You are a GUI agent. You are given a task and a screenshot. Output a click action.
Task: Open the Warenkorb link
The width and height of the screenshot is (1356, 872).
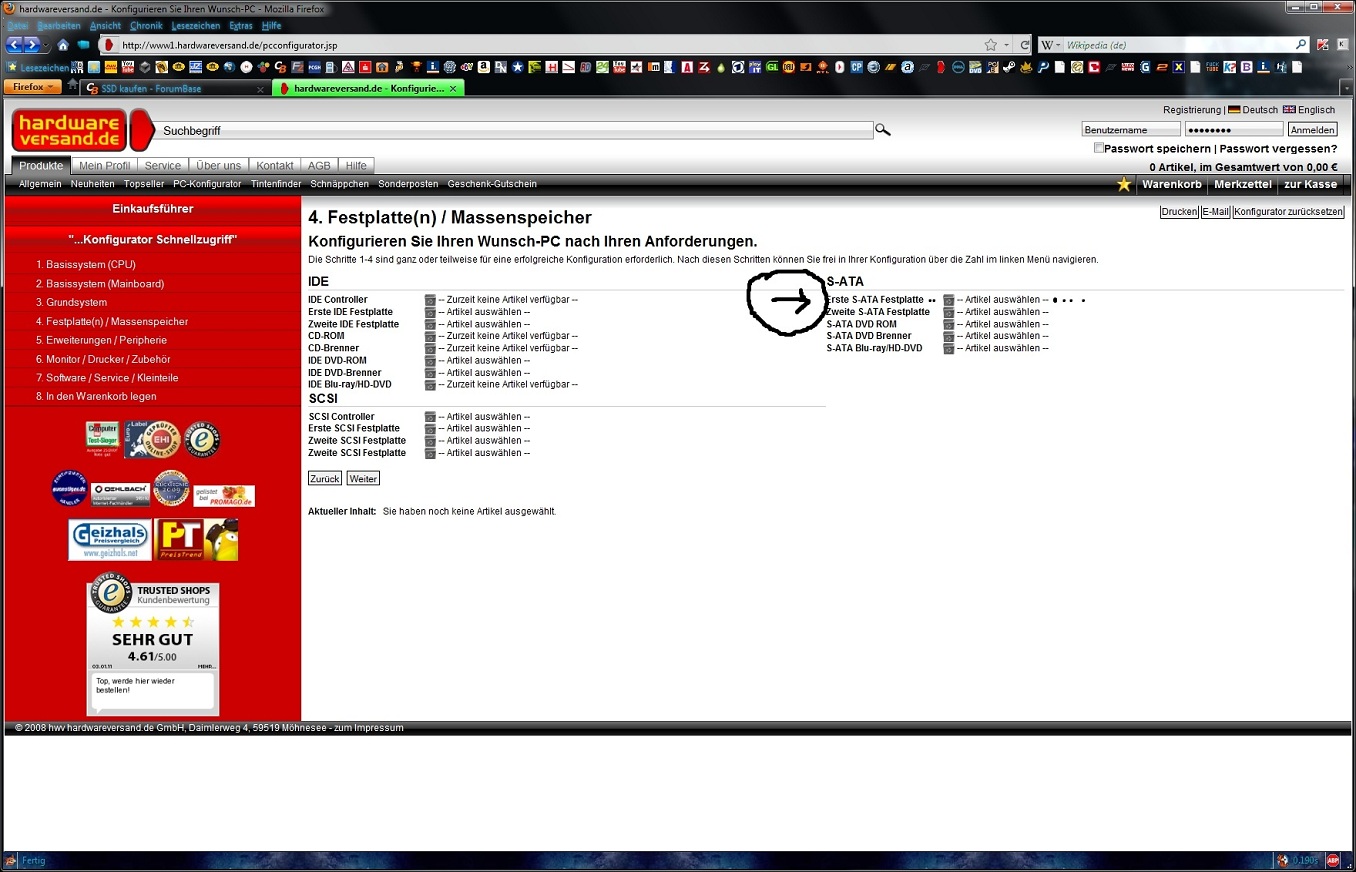click(x=1172, y=184)
